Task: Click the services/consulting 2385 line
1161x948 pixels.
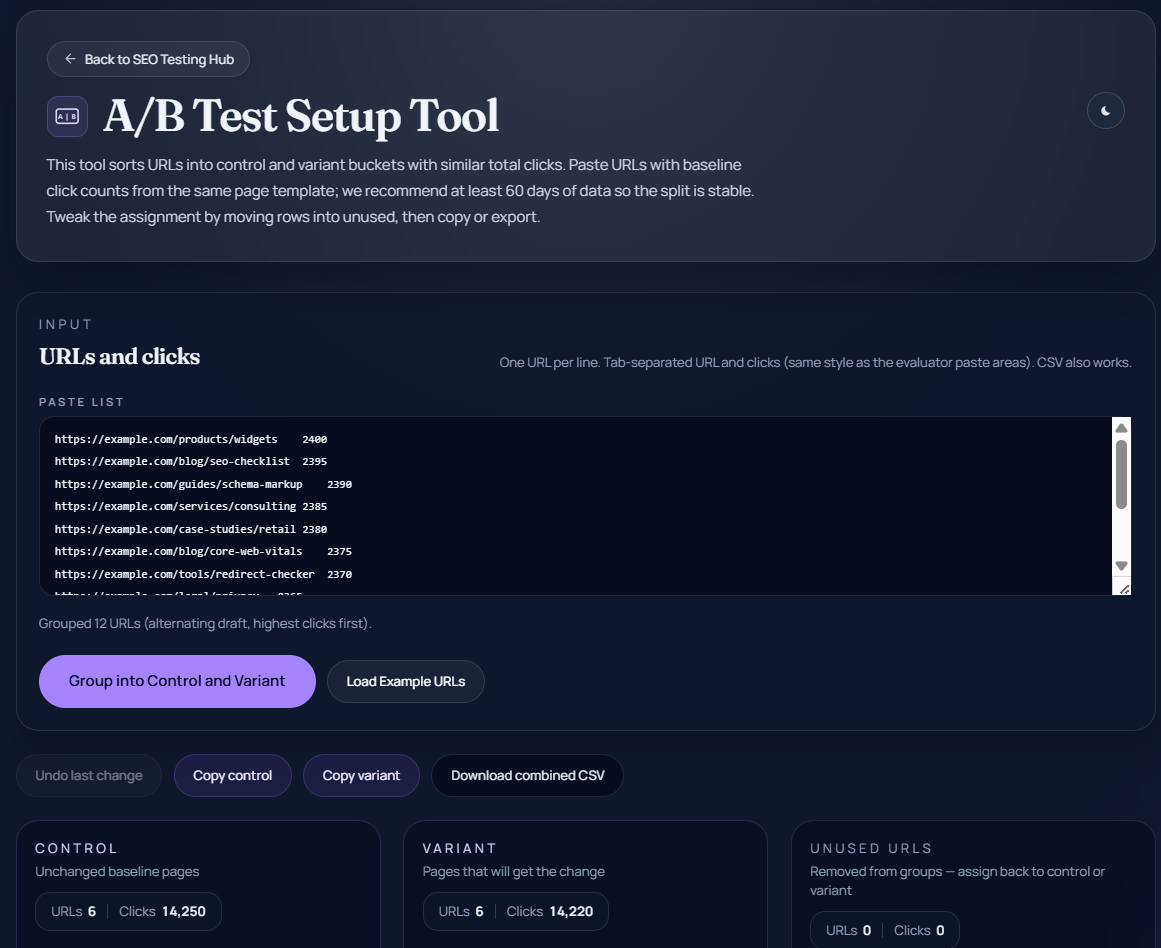Action: coord(190,507)
